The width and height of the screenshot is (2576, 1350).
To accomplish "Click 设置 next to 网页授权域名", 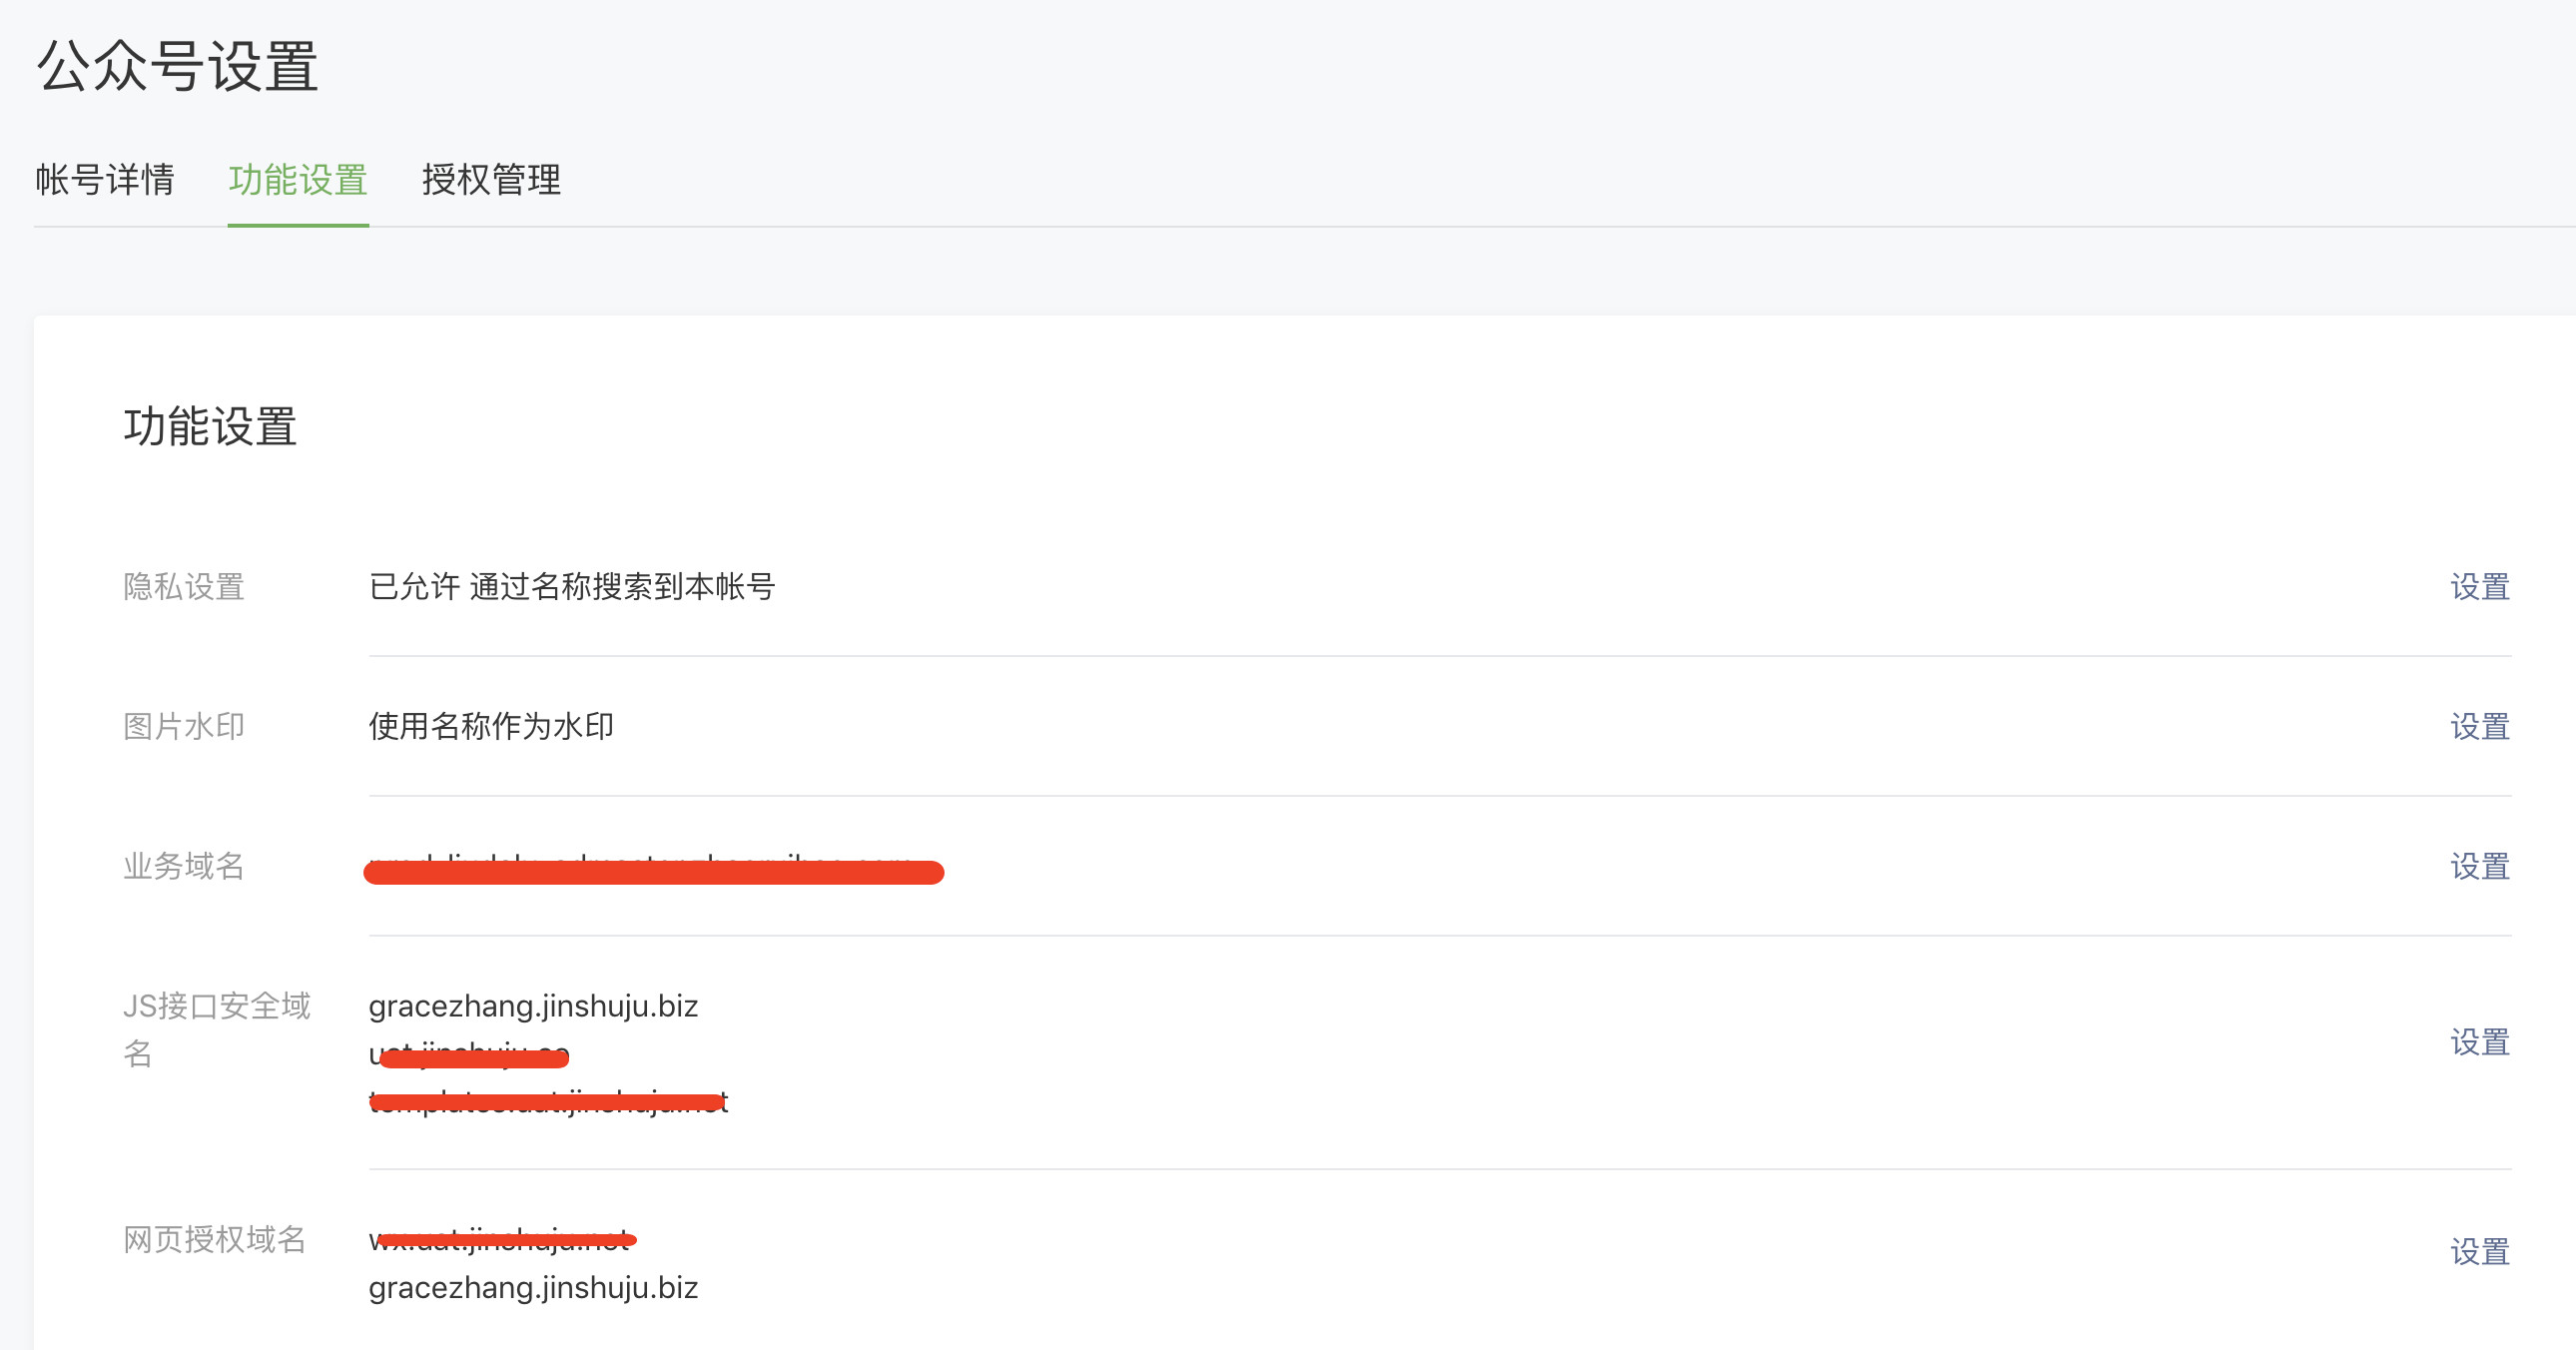I will pos(2479,1251).
